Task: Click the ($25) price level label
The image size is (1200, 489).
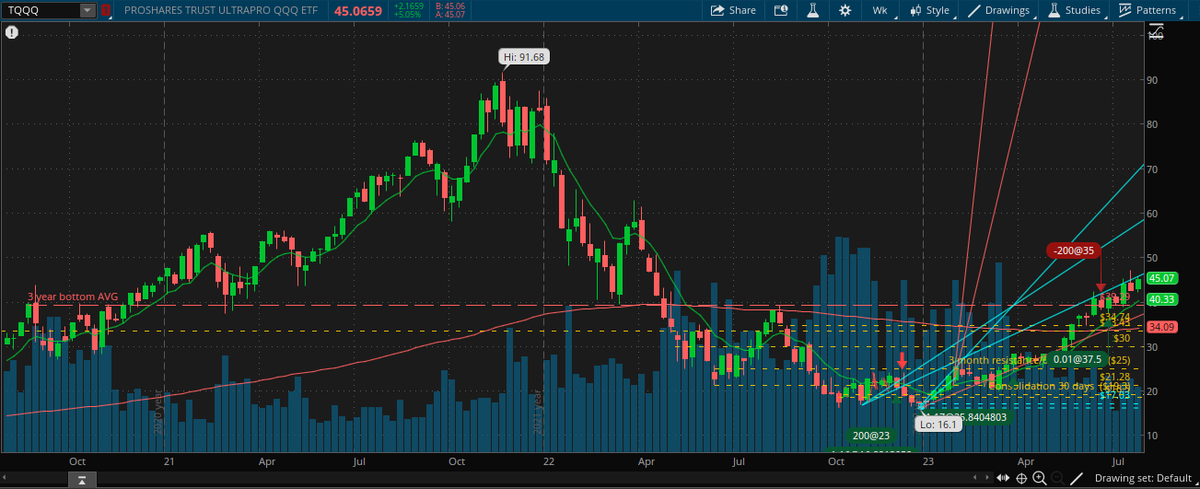Action: (x=1119, y=359)
